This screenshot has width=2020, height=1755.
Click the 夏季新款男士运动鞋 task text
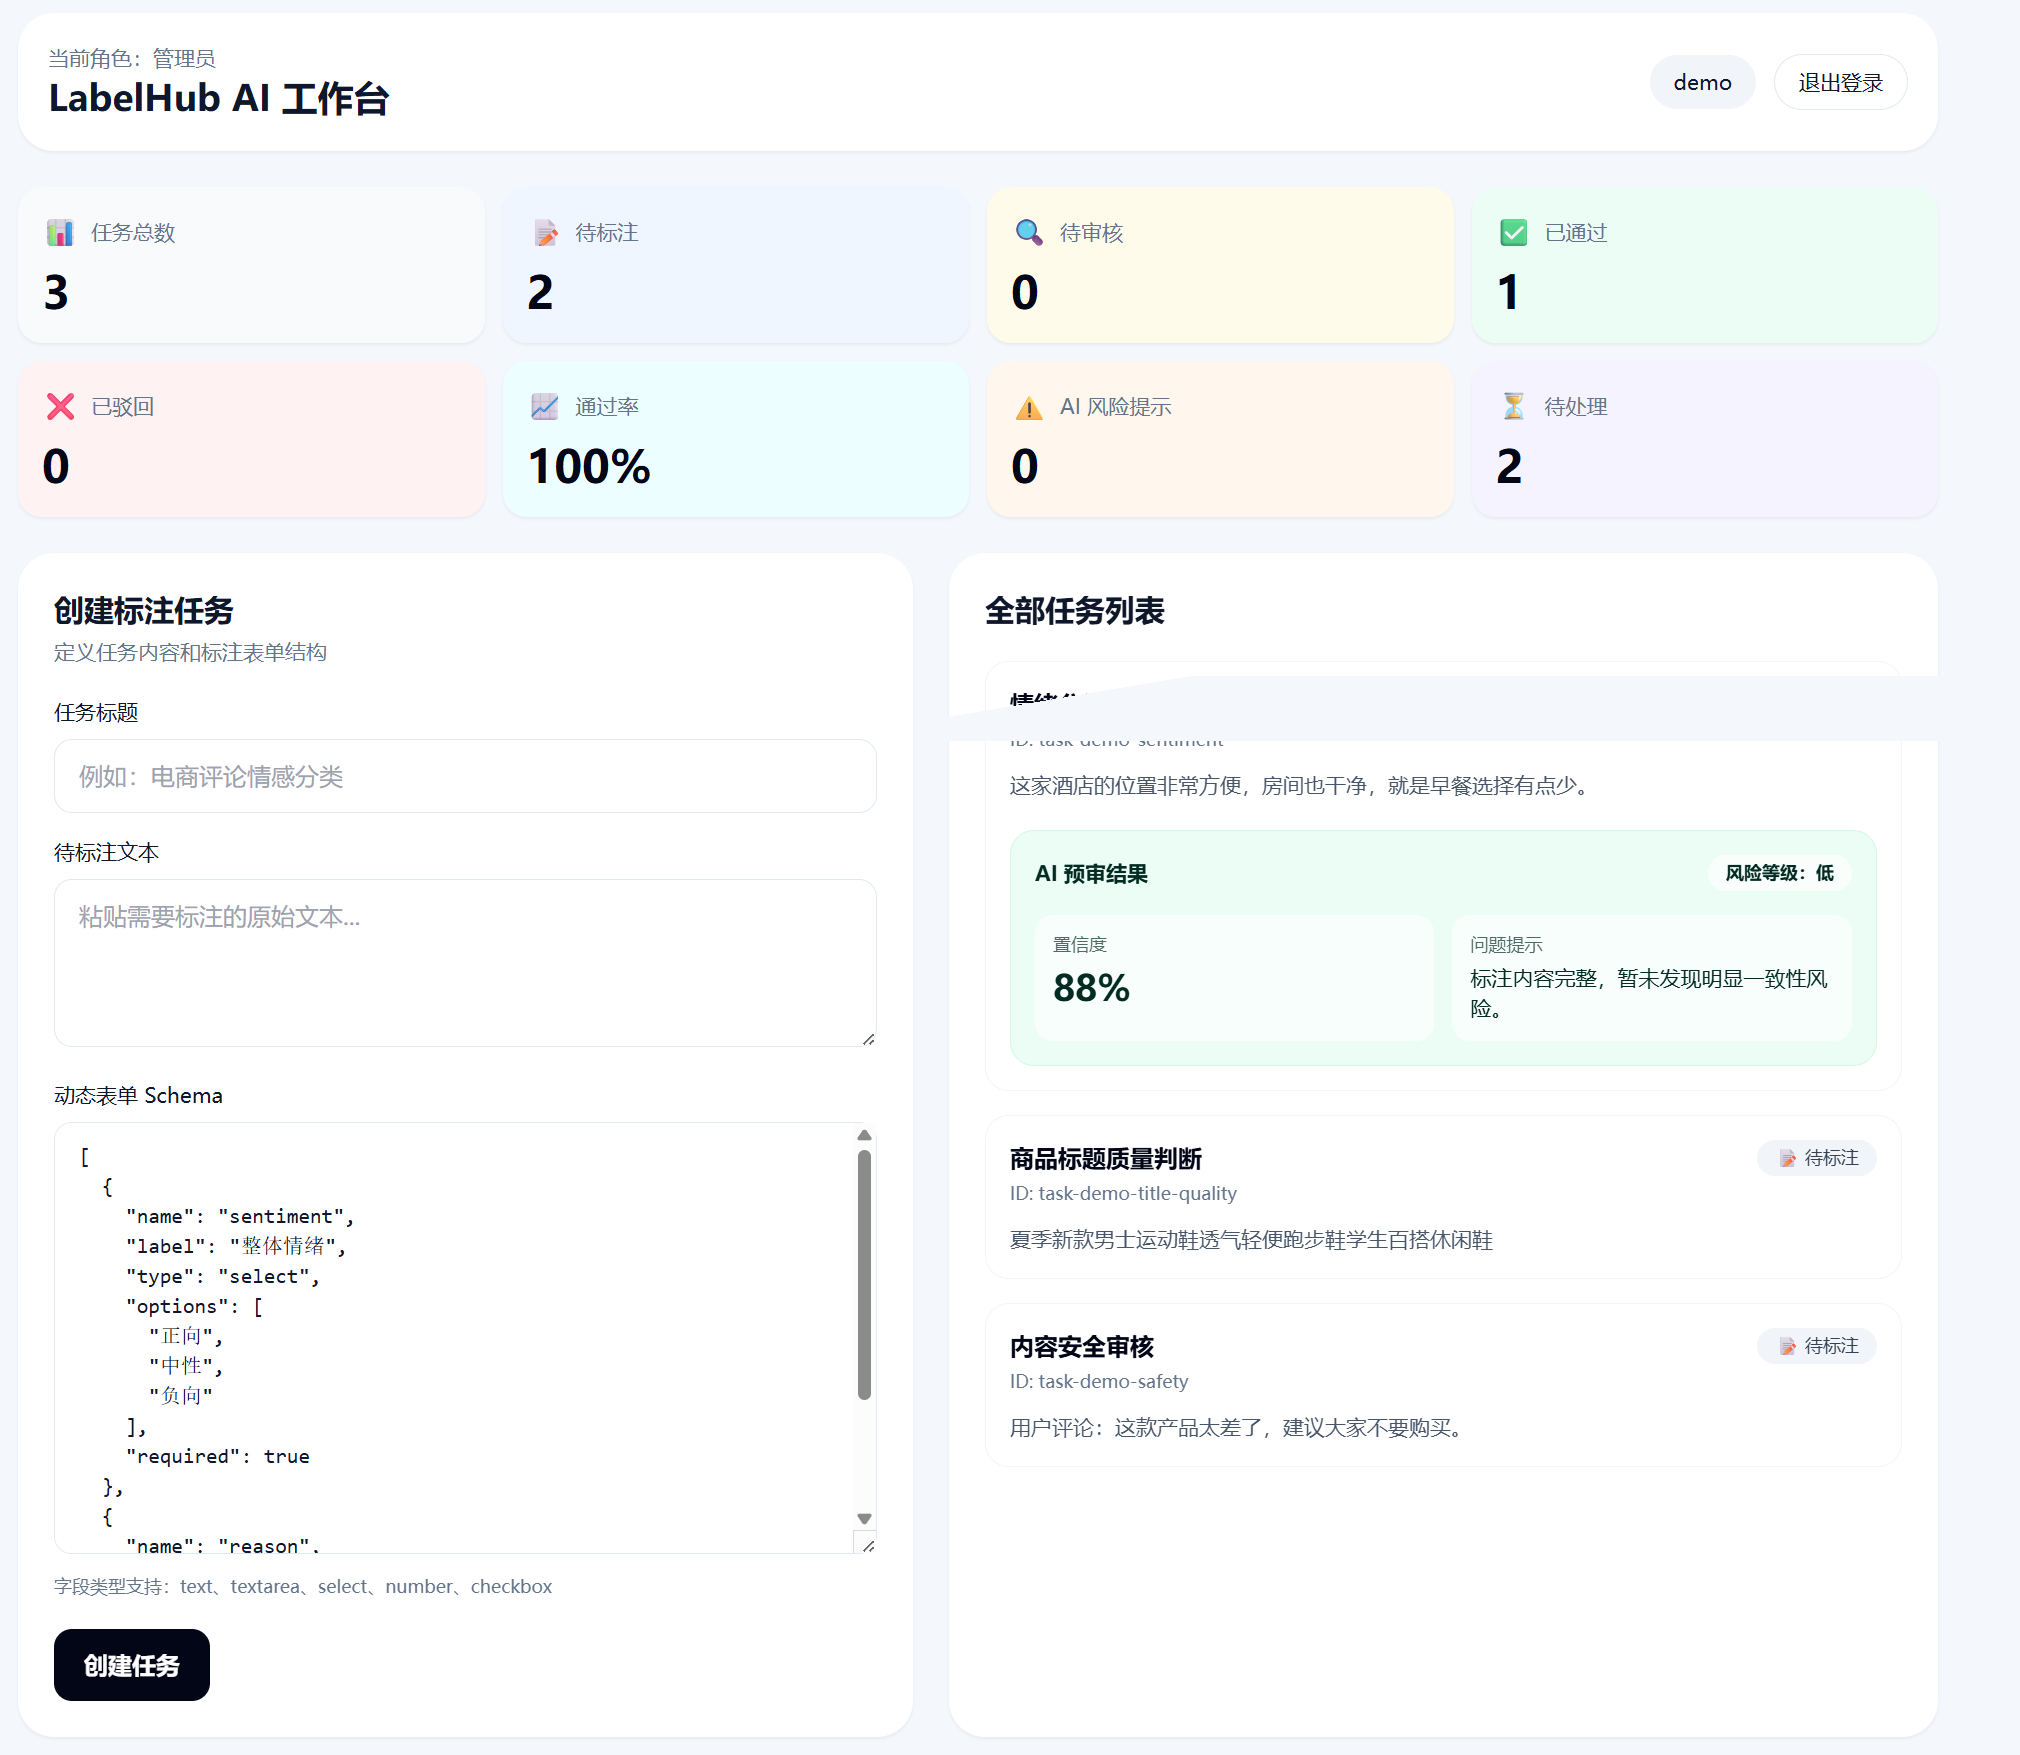(x=1251, y=1240)
